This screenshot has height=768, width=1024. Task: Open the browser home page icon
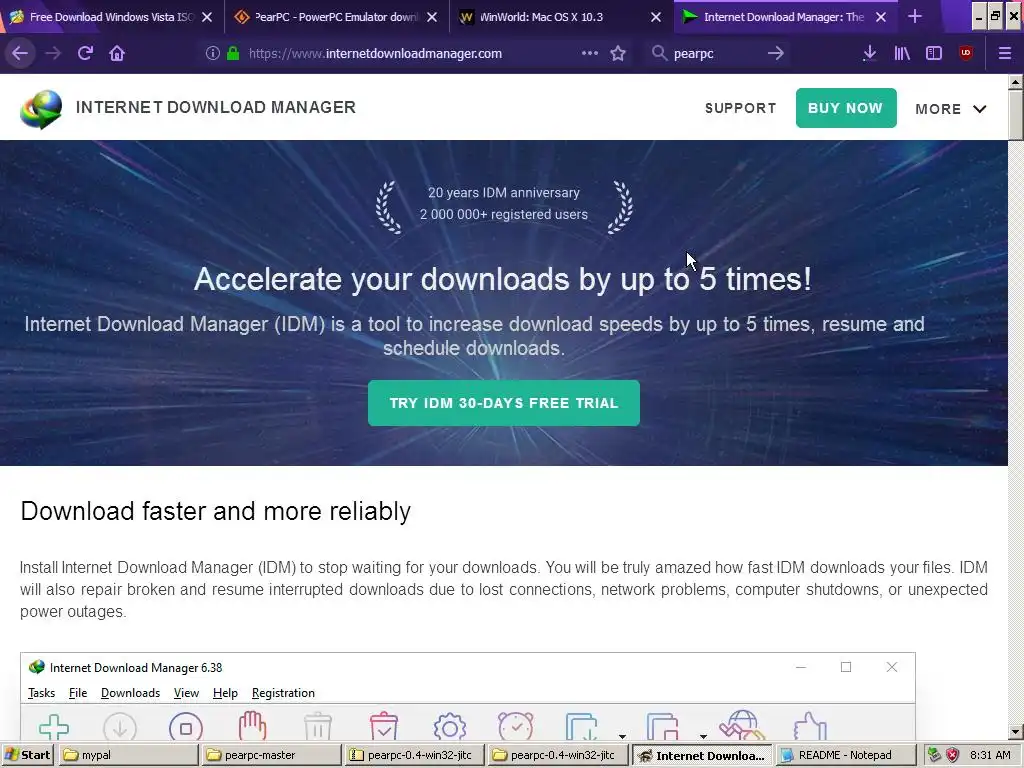117,54
